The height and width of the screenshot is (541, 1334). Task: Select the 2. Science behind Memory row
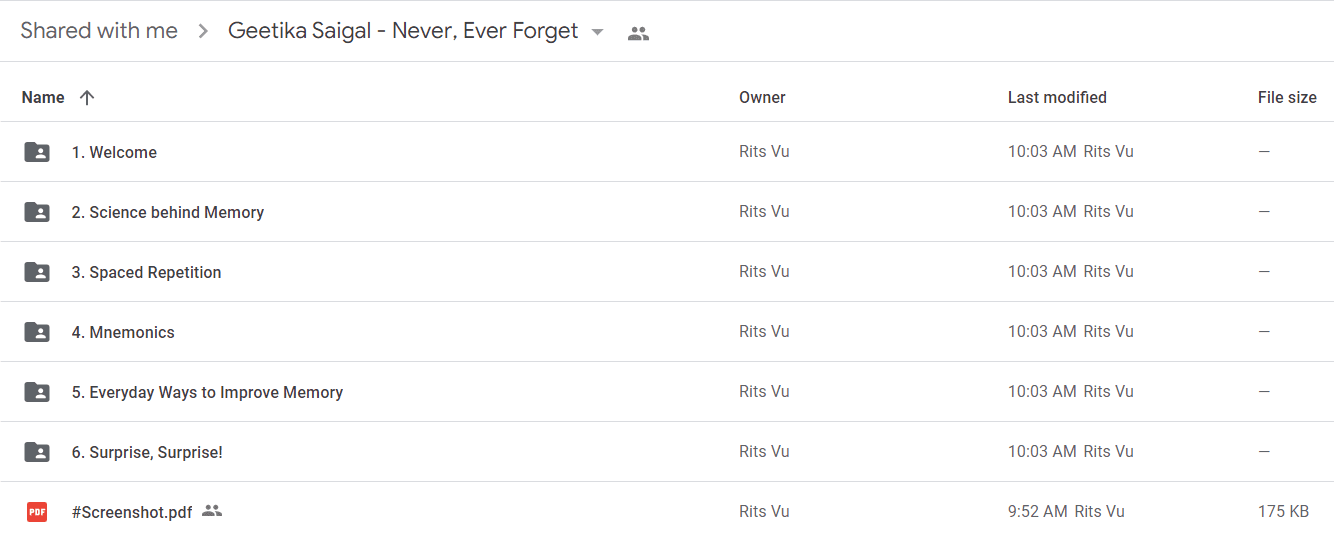(667, 212)
